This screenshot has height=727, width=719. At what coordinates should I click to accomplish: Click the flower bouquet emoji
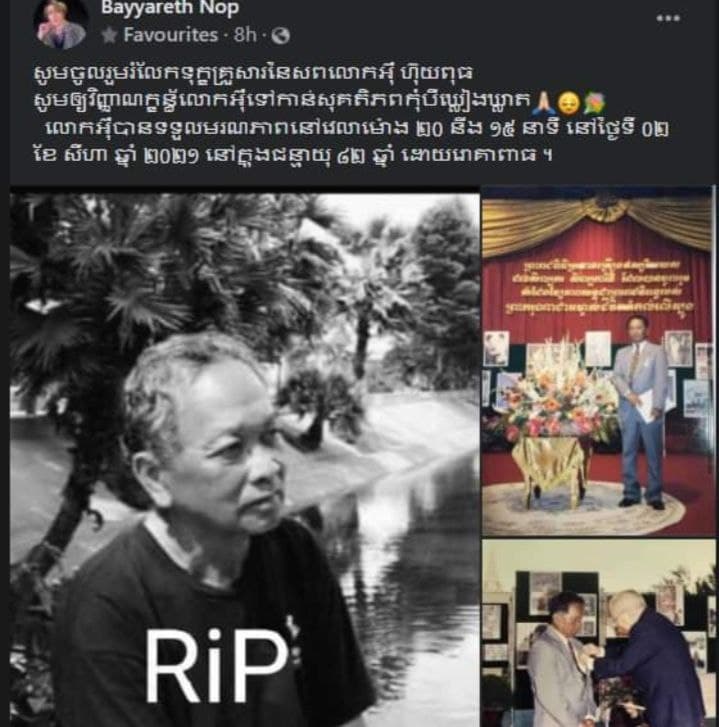(x=594, y=102)
